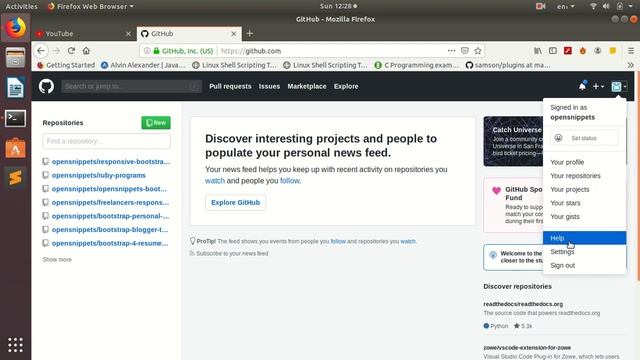Screen dimensions: 640x360
Task: Open the Firefox account icon
Action: (x=598, y=51)
